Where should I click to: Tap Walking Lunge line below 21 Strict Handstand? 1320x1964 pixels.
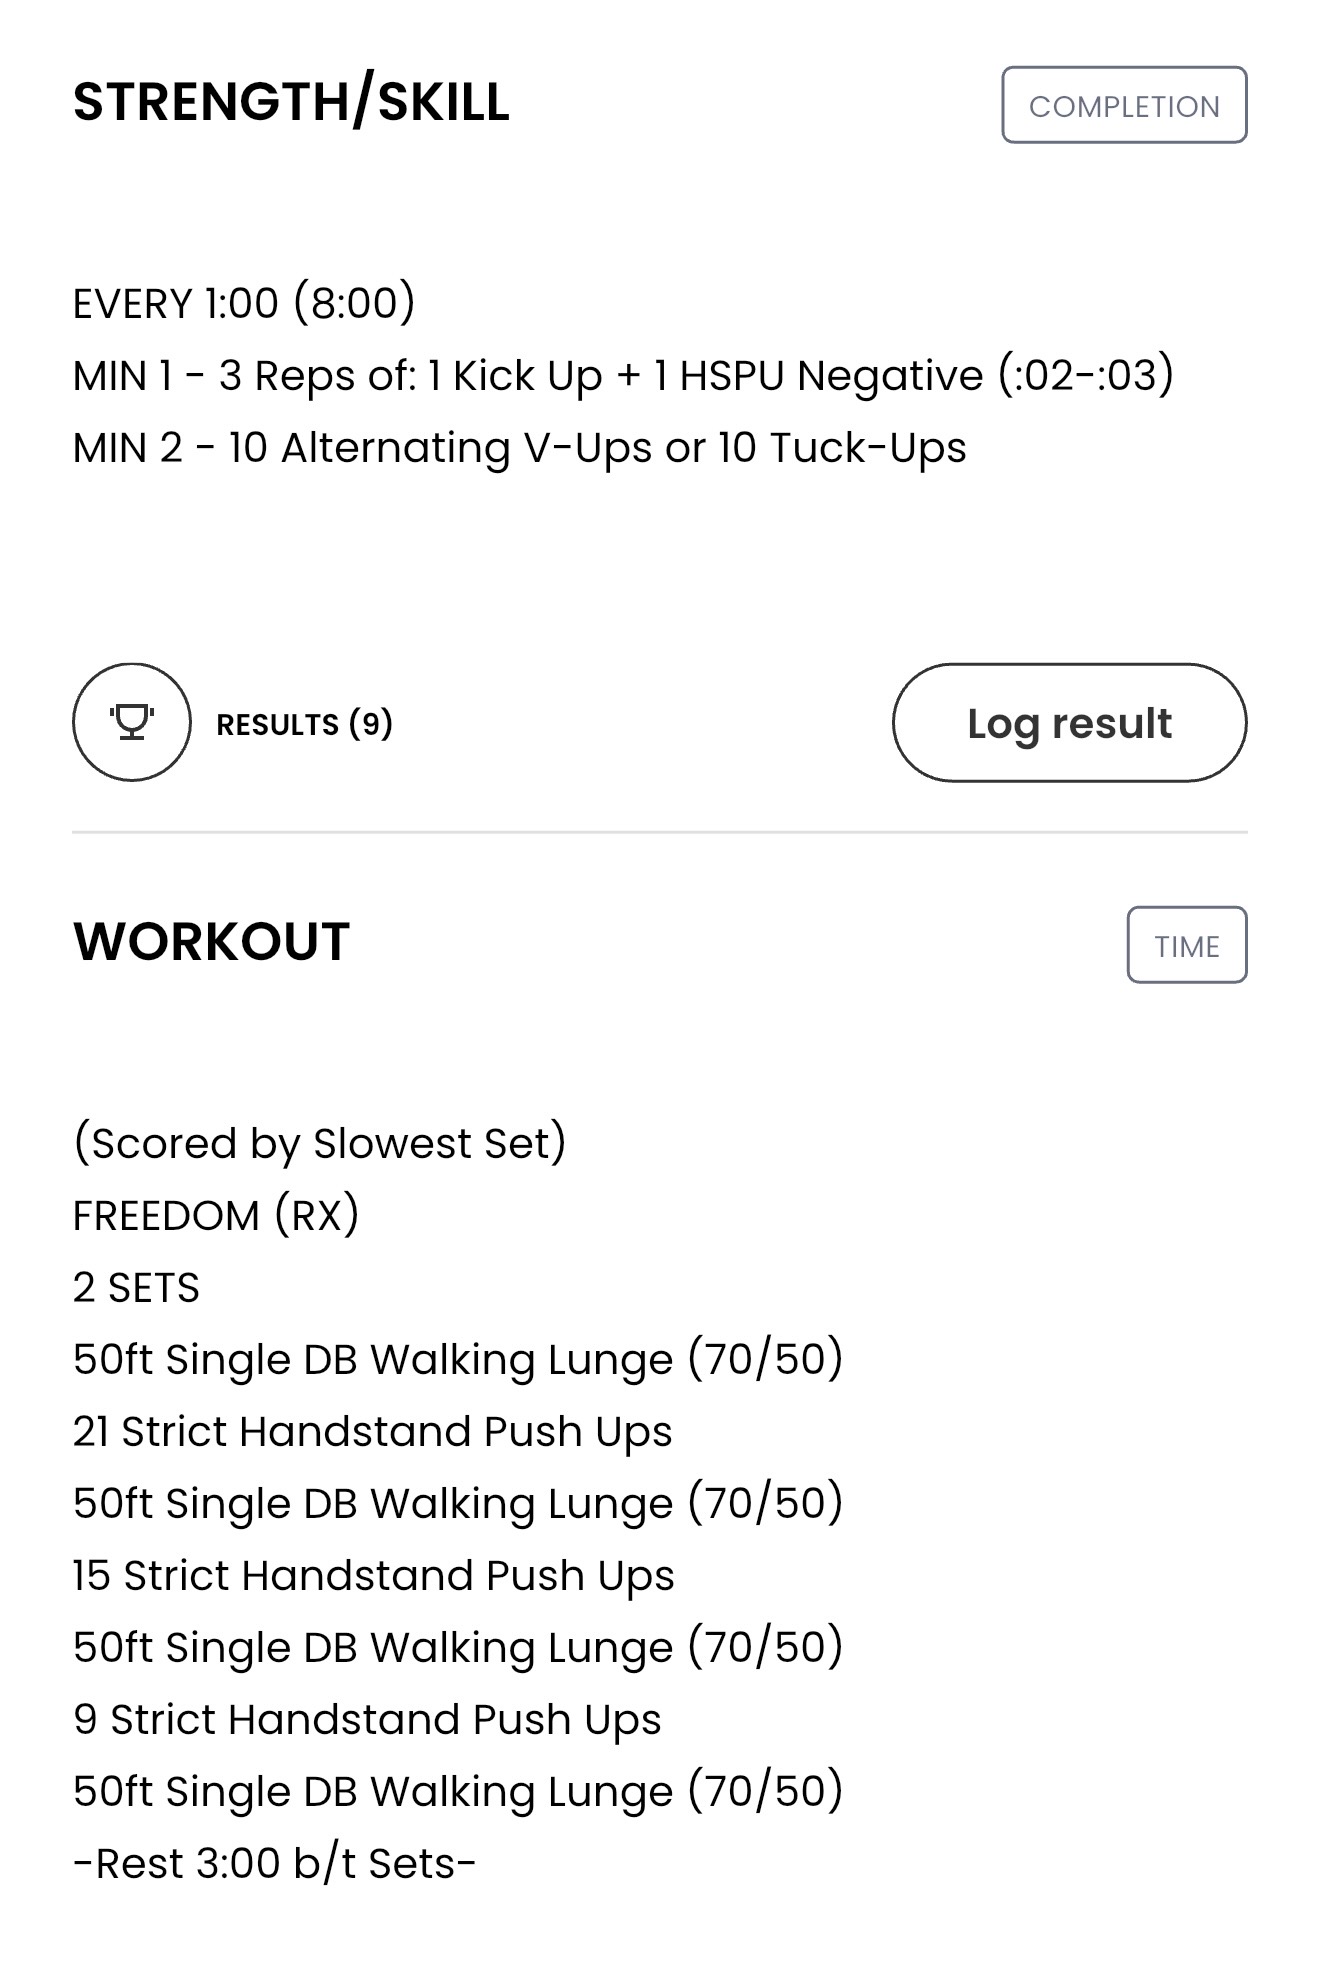(458, 1504)
